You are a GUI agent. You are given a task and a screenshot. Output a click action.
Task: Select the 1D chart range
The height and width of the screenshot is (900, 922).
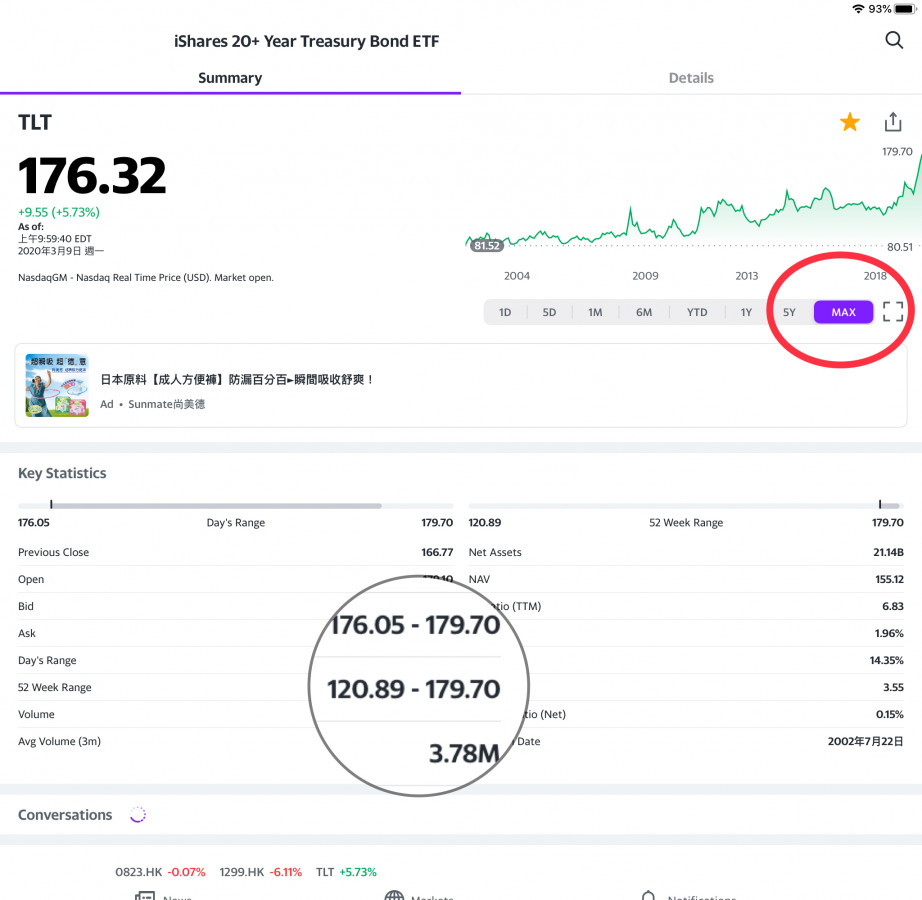[x=505, y=312]
